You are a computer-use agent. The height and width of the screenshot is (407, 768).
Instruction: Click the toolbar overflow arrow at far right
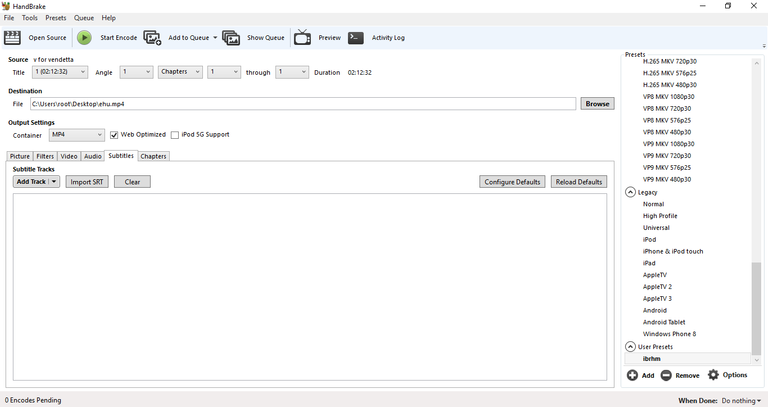pos(764,46)
